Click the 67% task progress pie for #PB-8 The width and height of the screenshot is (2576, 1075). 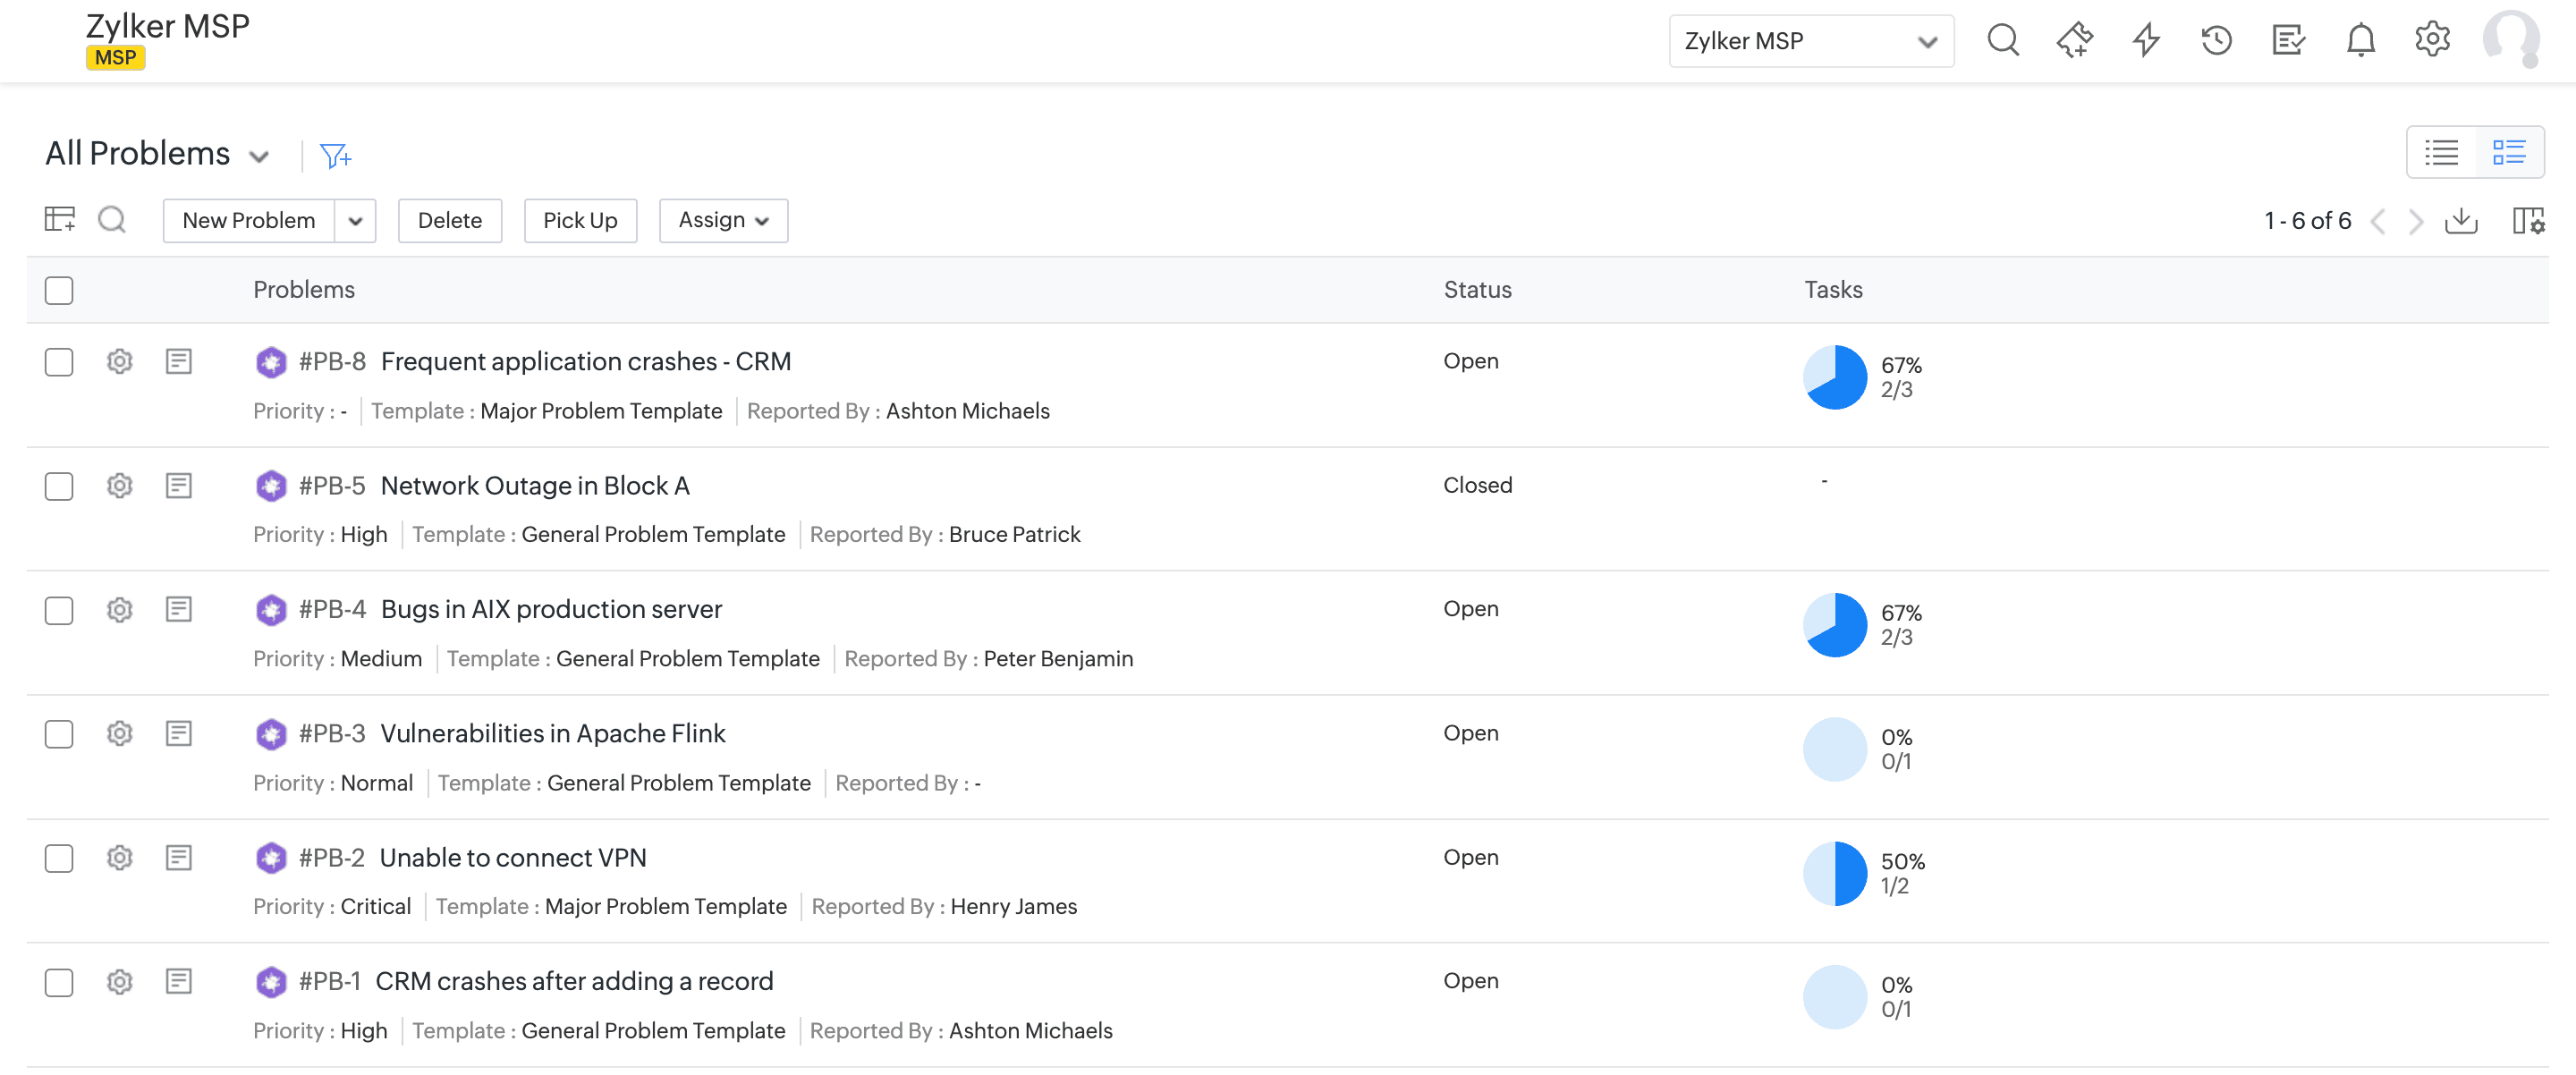1834,377
